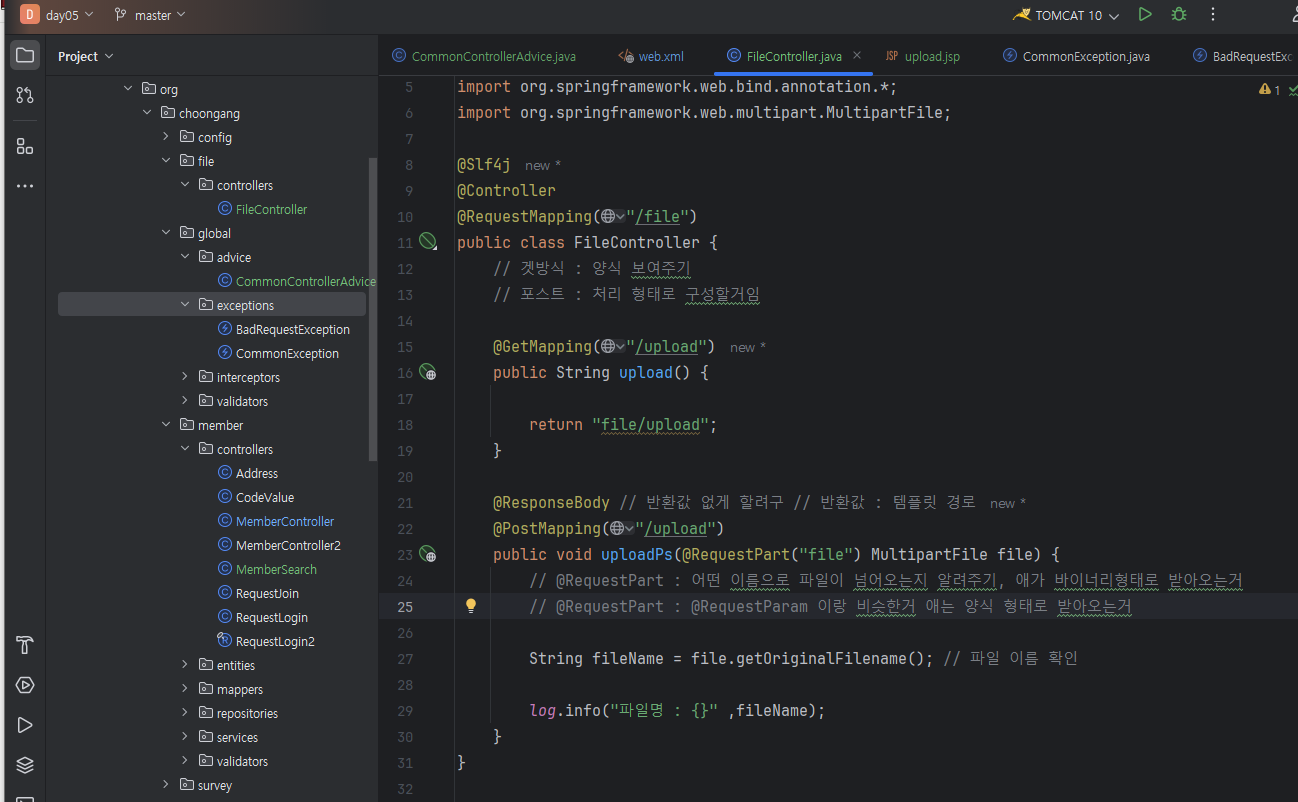Click the request mapping gutter icon on line 16
Screen dimensions: 1298x802
[x=428, y=372]
